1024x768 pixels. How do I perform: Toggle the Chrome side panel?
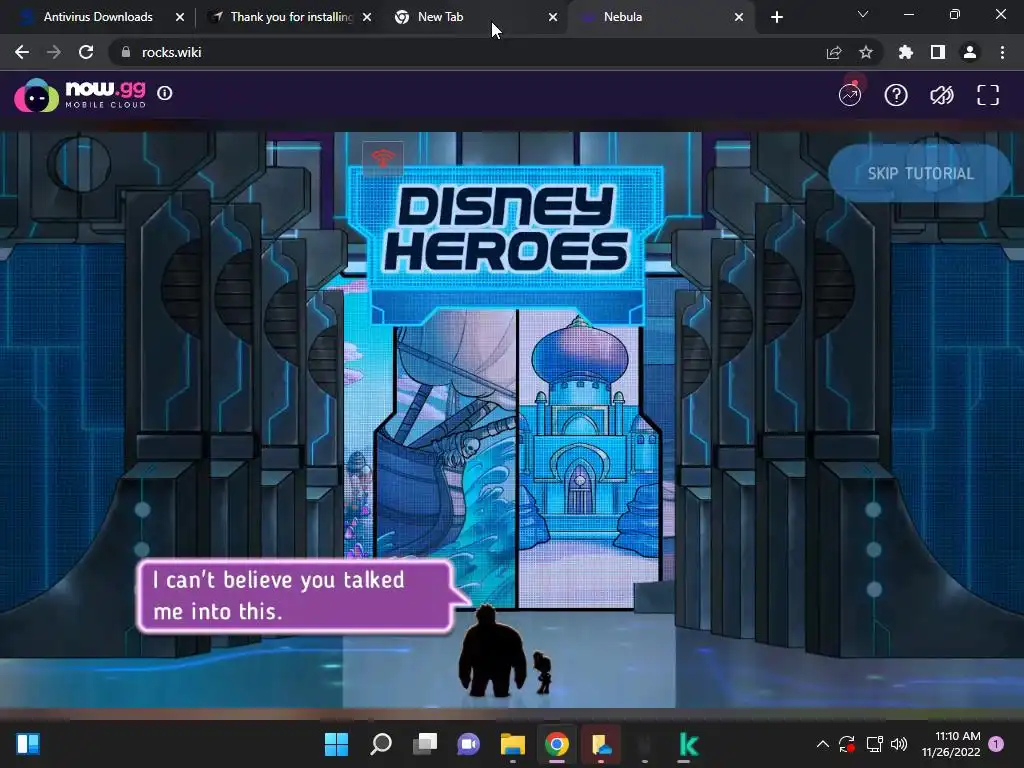938,52
